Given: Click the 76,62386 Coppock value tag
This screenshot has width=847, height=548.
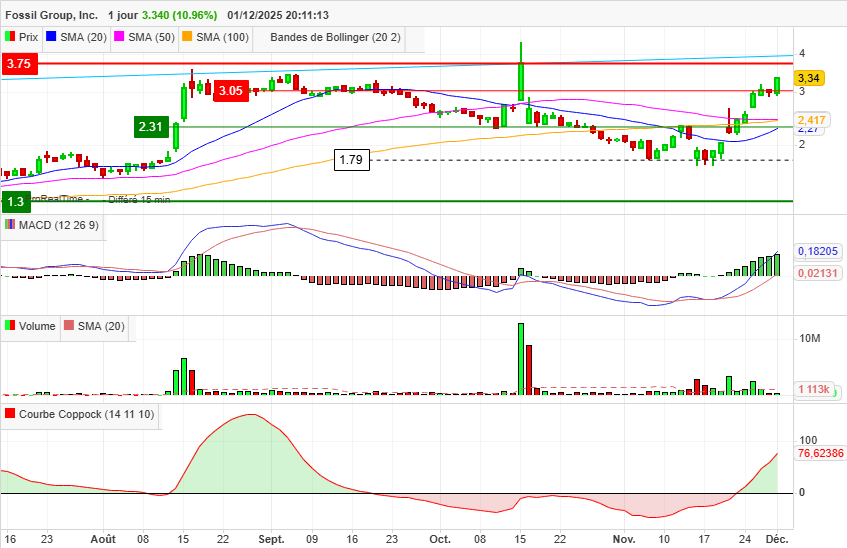Looking at the screenshot, I should point(820,453).
